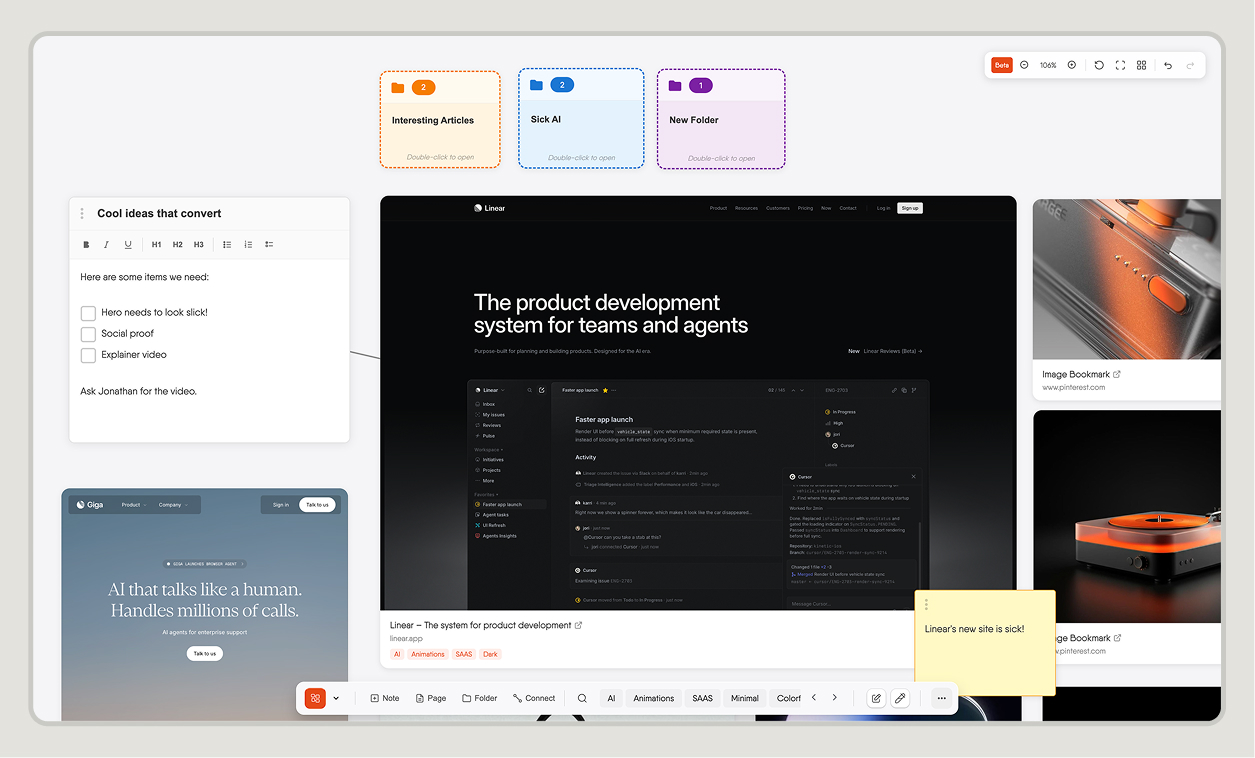Click the AI tag on Linear bookmark
This screenshot has height=758, width=1255.
tap(397, 654)
